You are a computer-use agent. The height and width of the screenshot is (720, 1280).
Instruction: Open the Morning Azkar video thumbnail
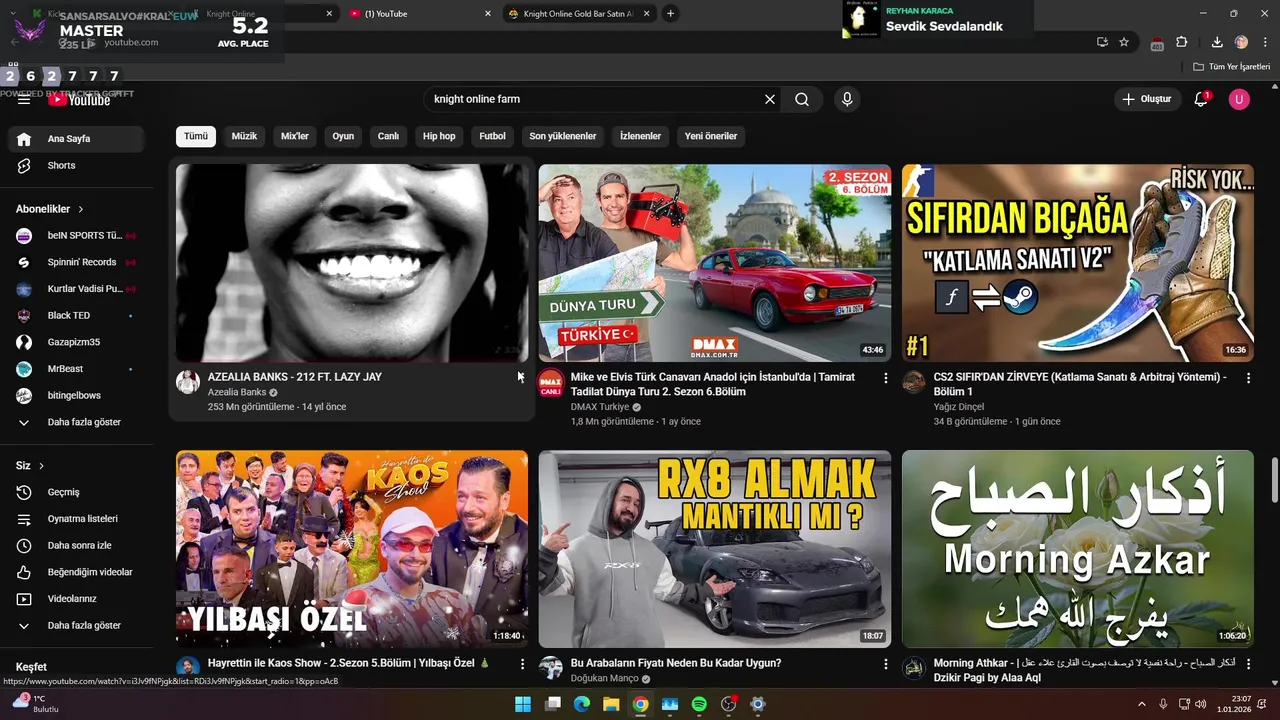pyautogui.click(x=1078, y=549)
